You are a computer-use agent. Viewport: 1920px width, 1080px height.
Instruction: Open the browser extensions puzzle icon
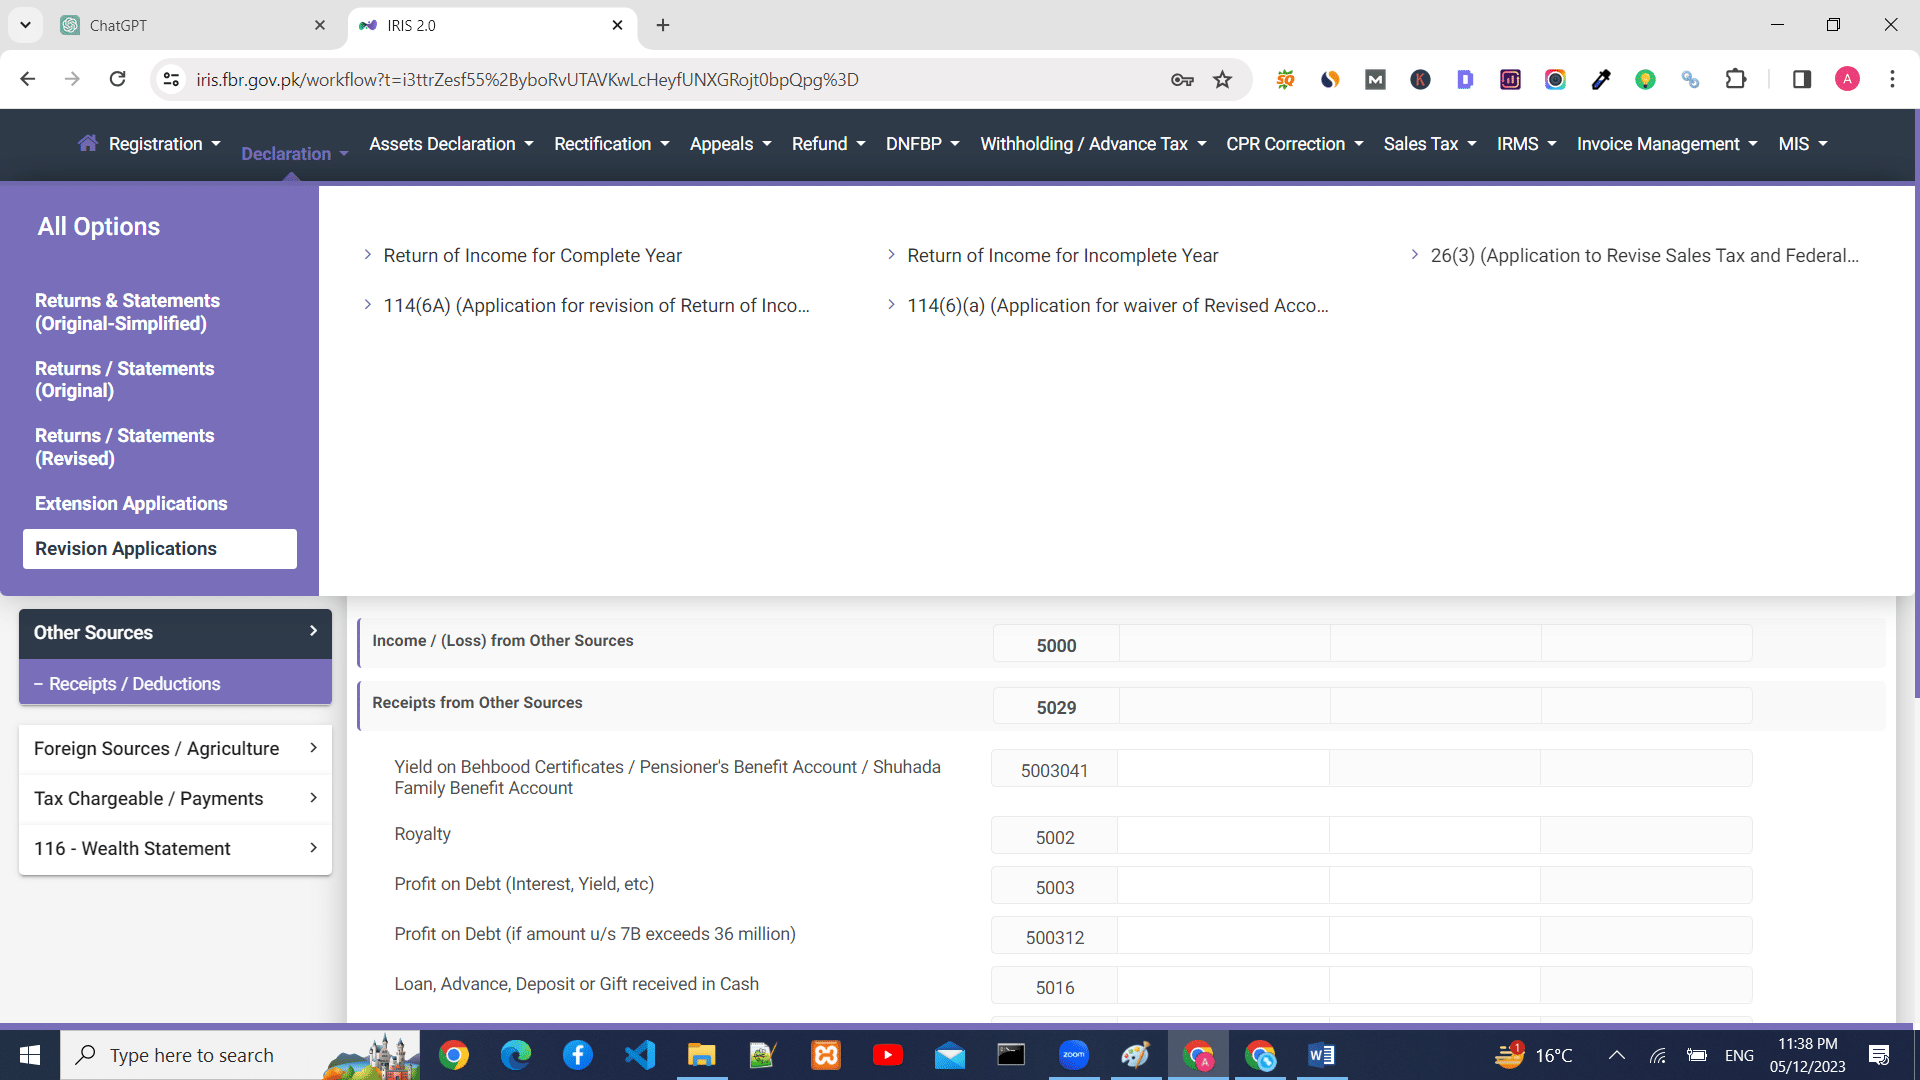coord(1736,79)
